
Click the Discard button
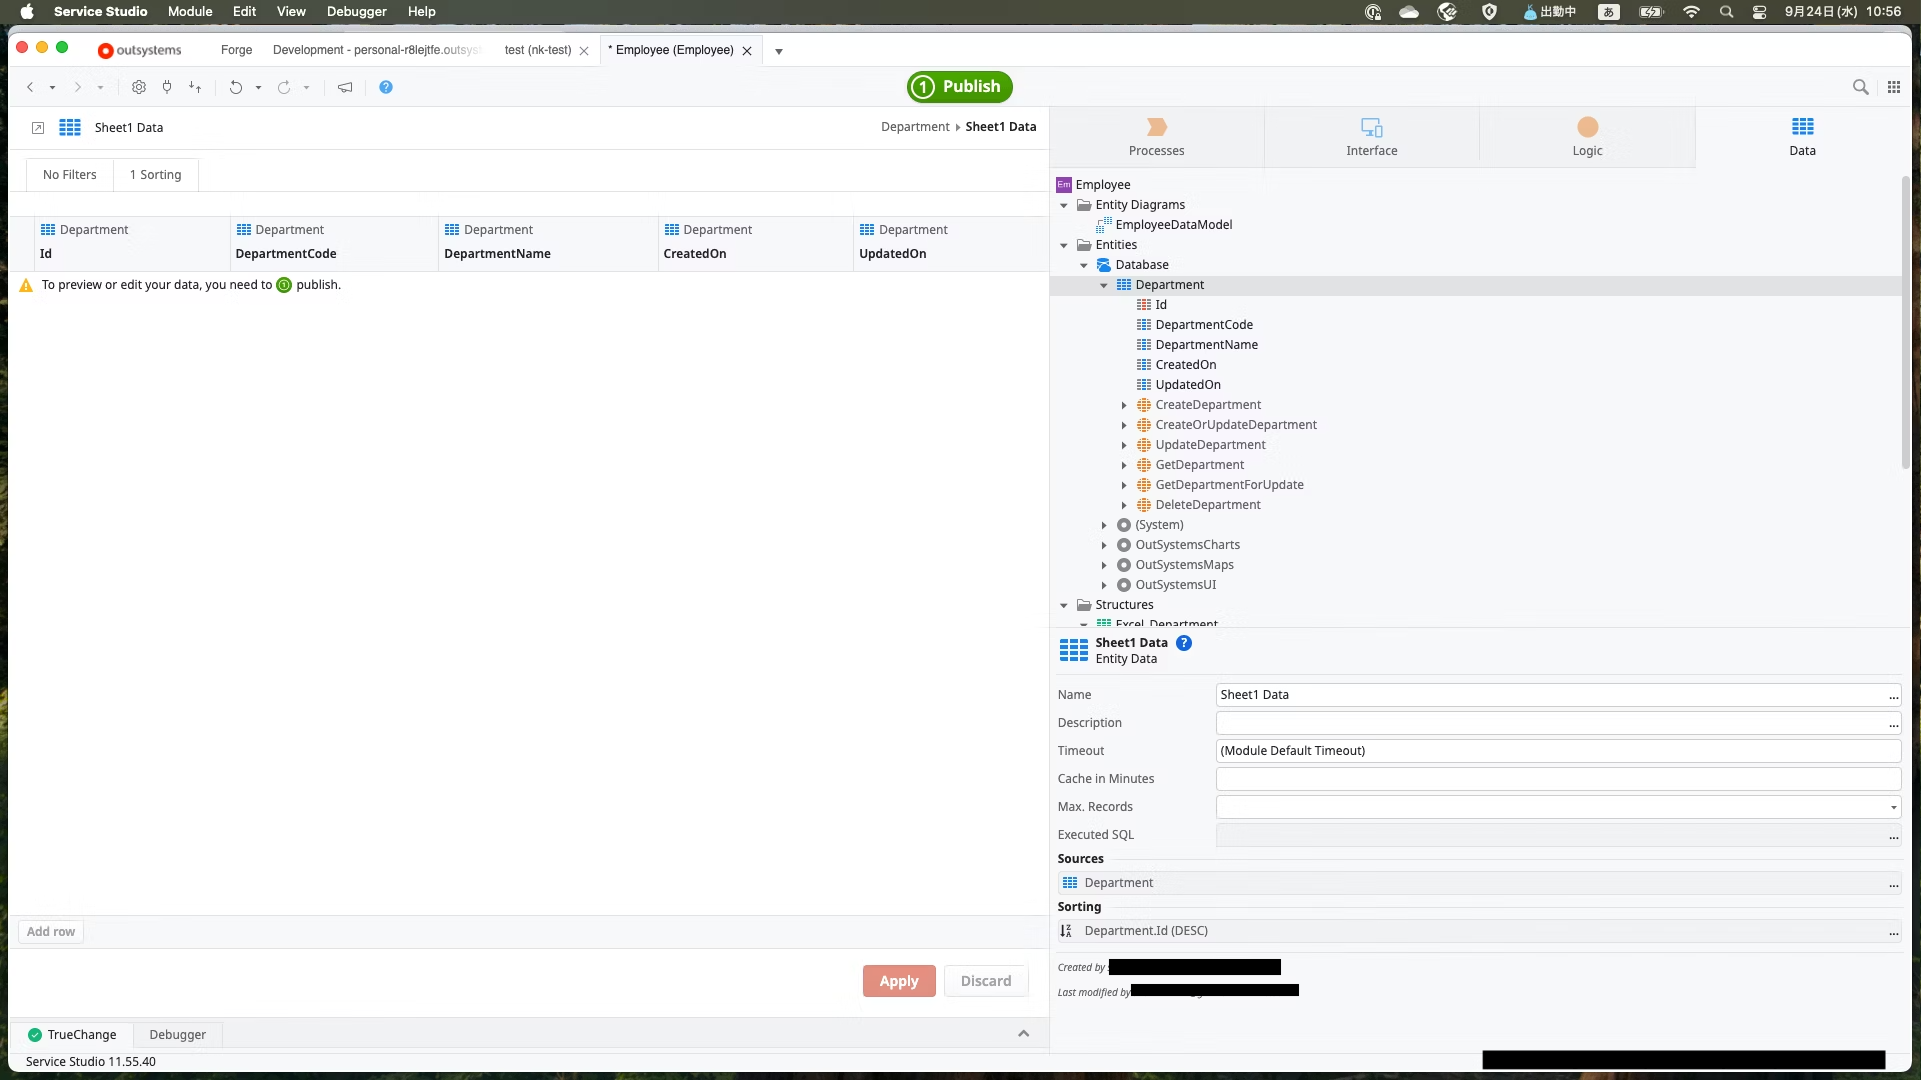(x=985, y=981)
